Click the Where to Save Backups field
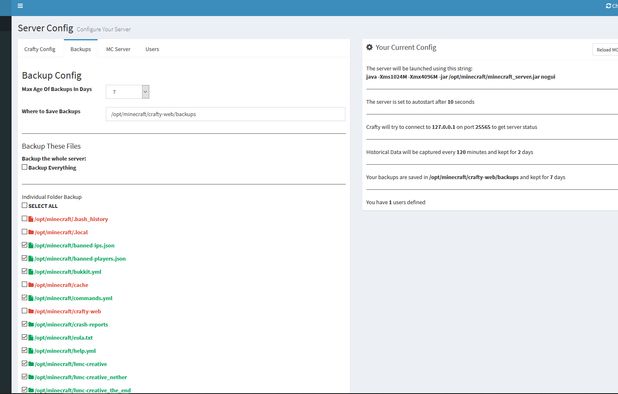 pyautogui.click(x=225, y=114)
